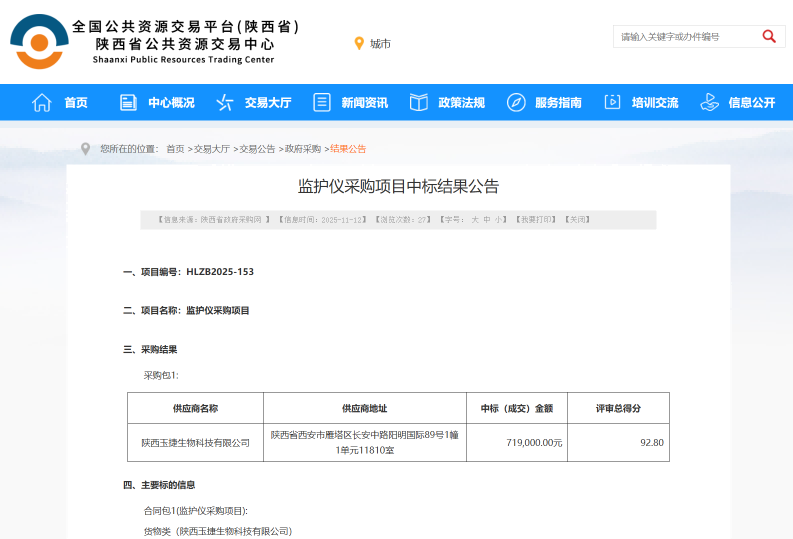Click the 中标（成交）金额 table header
This screenshot has width=793, height=539.
point(517,409)
